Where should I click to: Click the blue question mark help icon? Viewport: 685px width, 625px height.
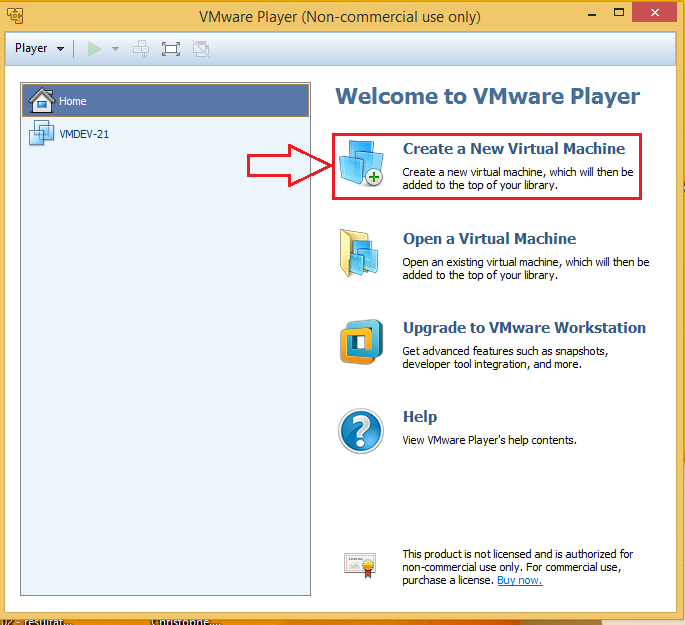click(x=361, y=431)
